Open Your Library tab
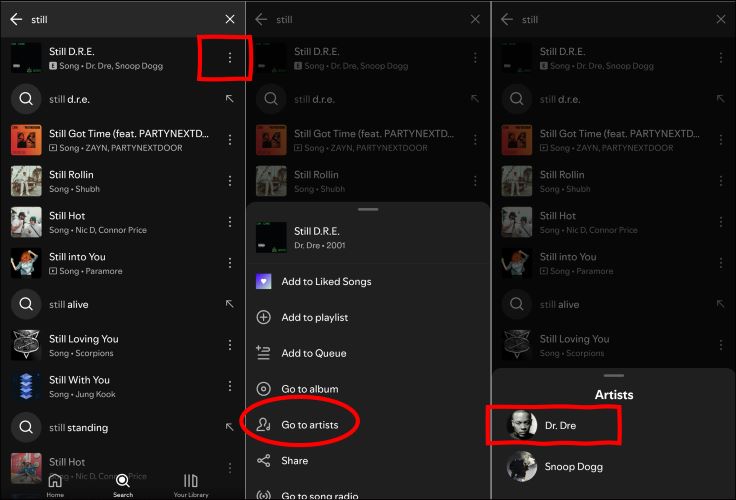 coord(191,485)
